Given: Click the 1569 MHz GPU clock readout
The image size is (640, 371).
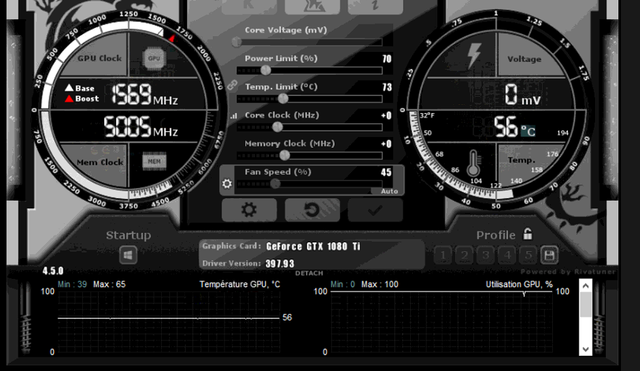Looking at the screenshot, I should click(144, 95).
